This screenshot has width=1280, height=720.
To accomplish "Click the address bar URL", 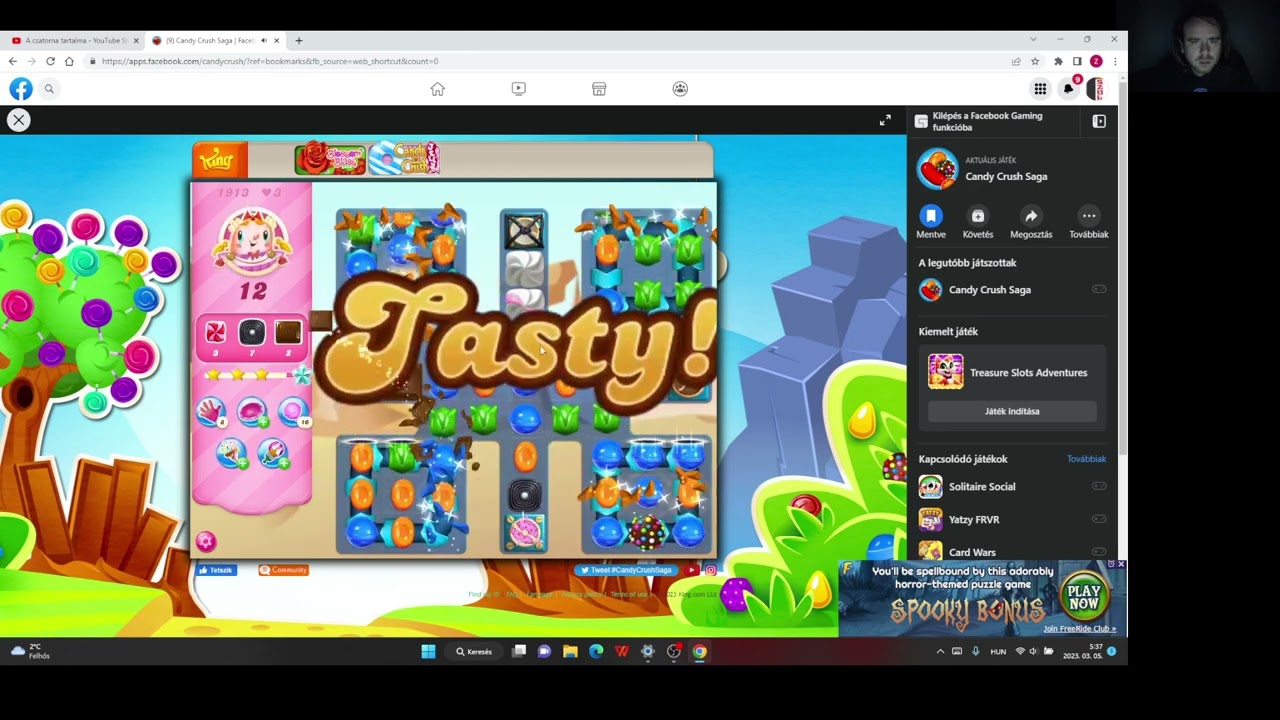I will 270,61.
